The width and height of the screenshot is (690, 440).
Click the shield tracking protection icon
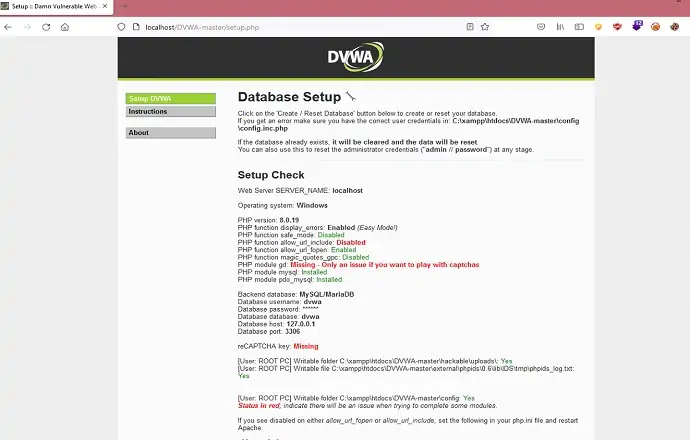pyautogui.click(x=121, y=27)
